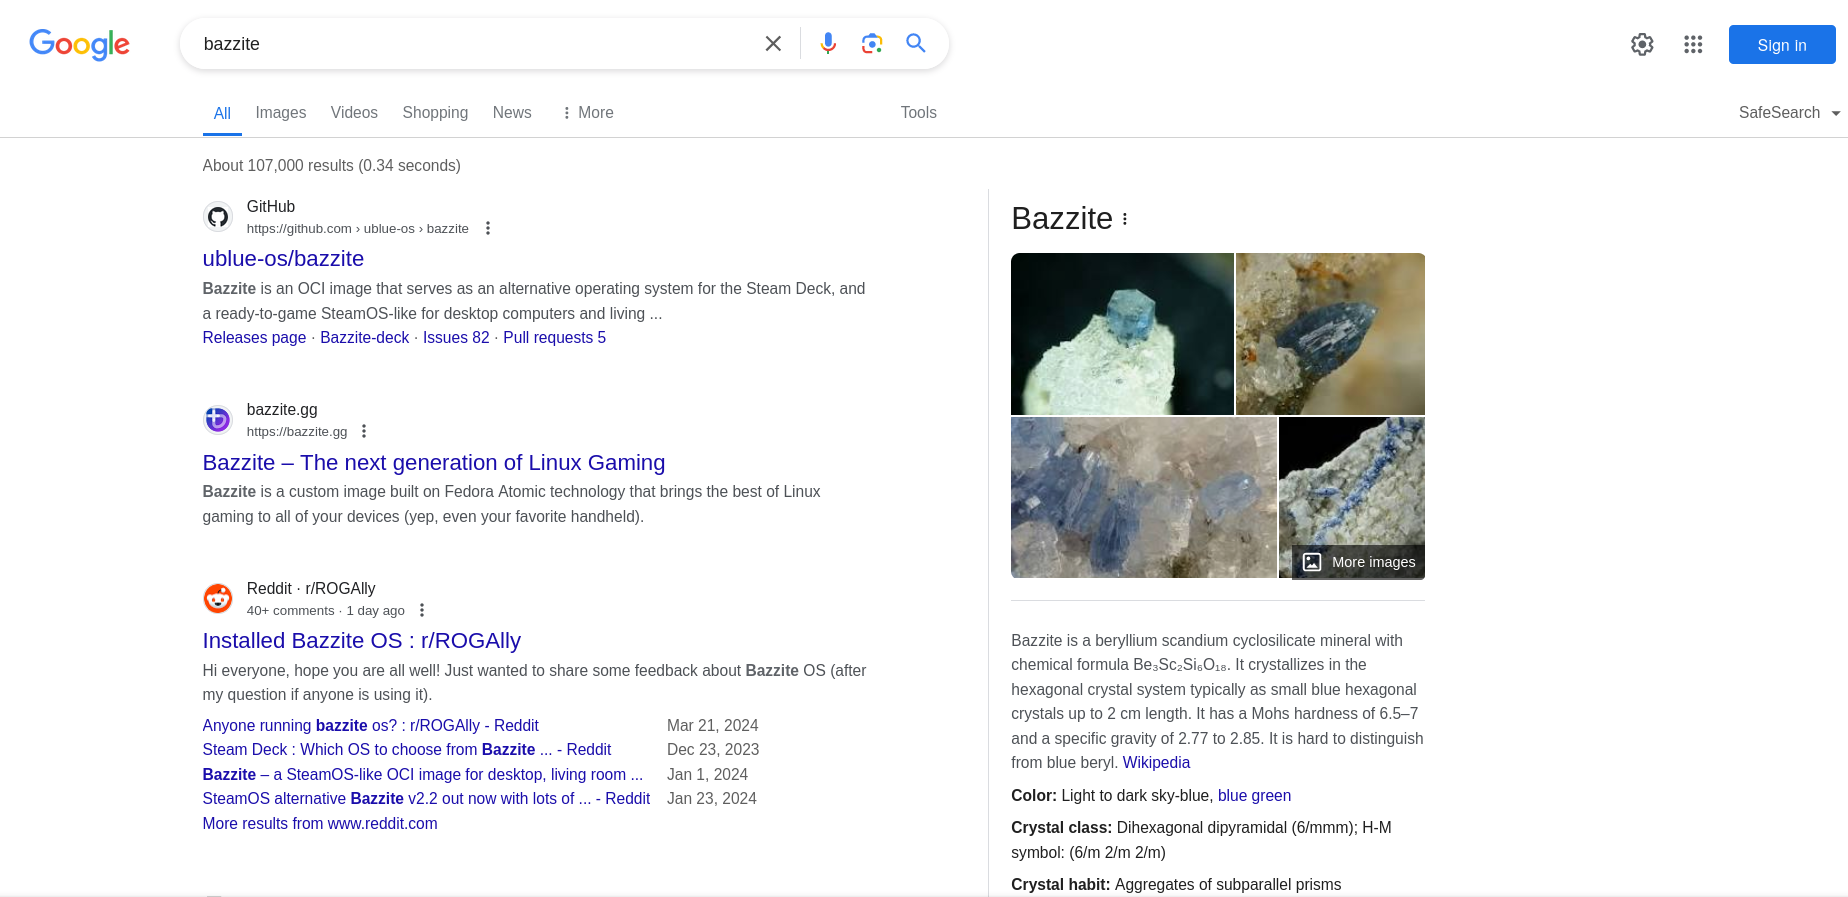Switch to Videos tab
Viewport: 1848px width, 897px height.
click(x=354, y=113)
